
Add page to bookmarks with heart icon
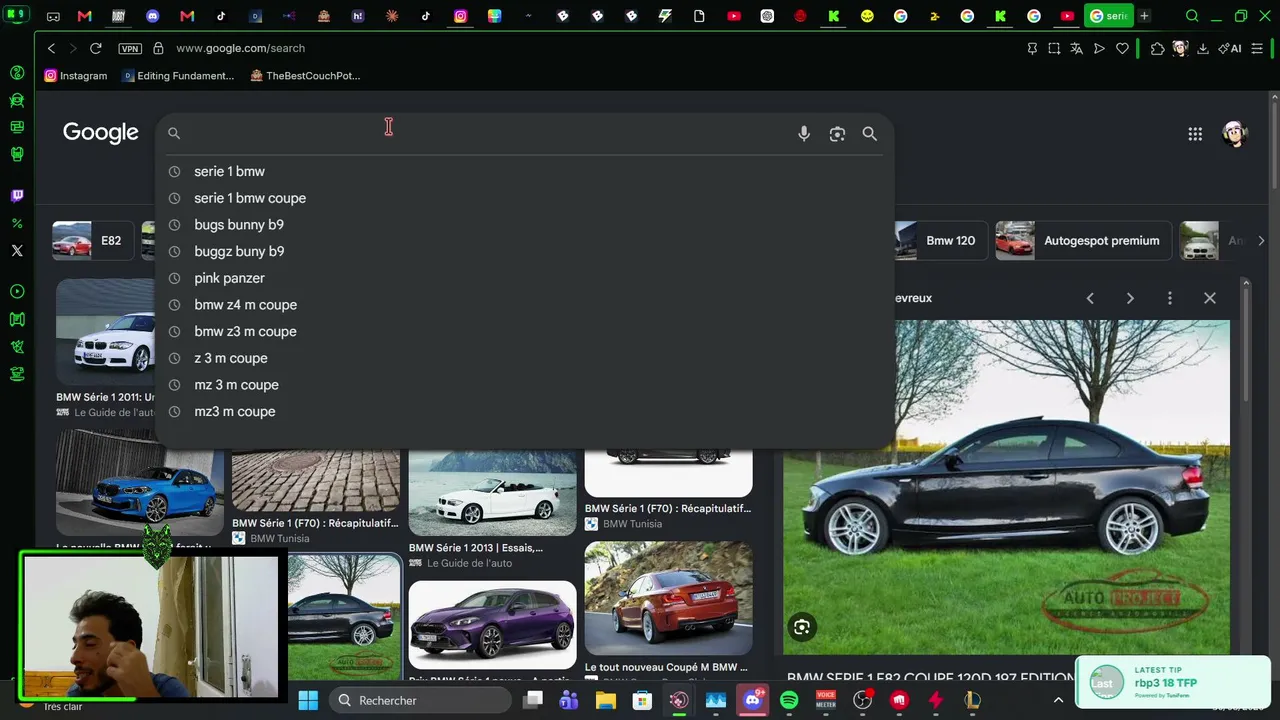[x=1122, y=48]
